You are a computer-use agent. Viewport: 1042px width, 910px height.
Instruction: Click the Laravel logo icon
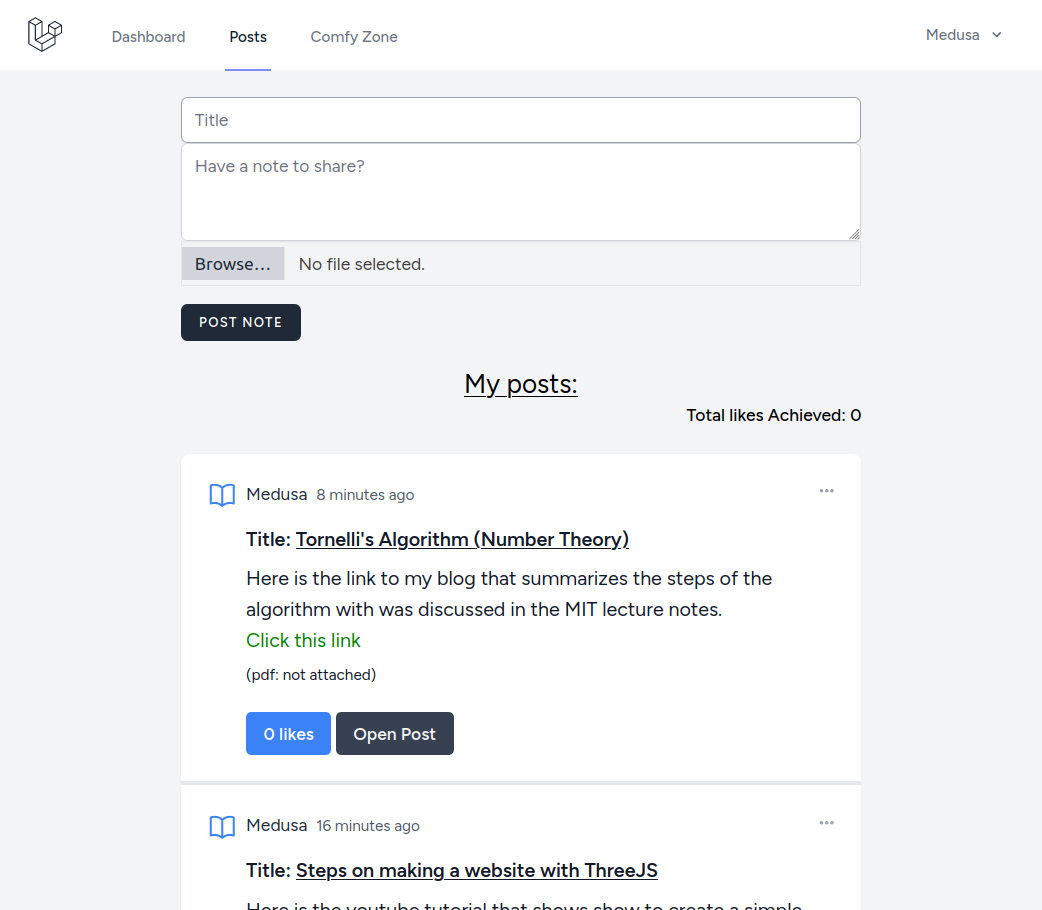(x=44, y=34)
